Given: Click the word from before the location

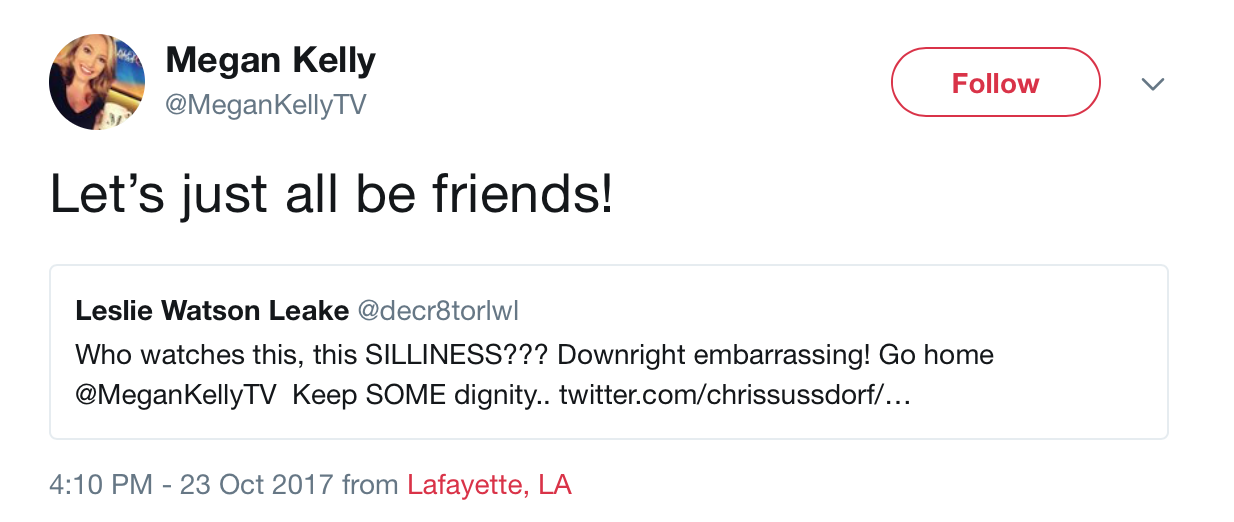Looking at the screenshot, I should [x=370, y=486].
